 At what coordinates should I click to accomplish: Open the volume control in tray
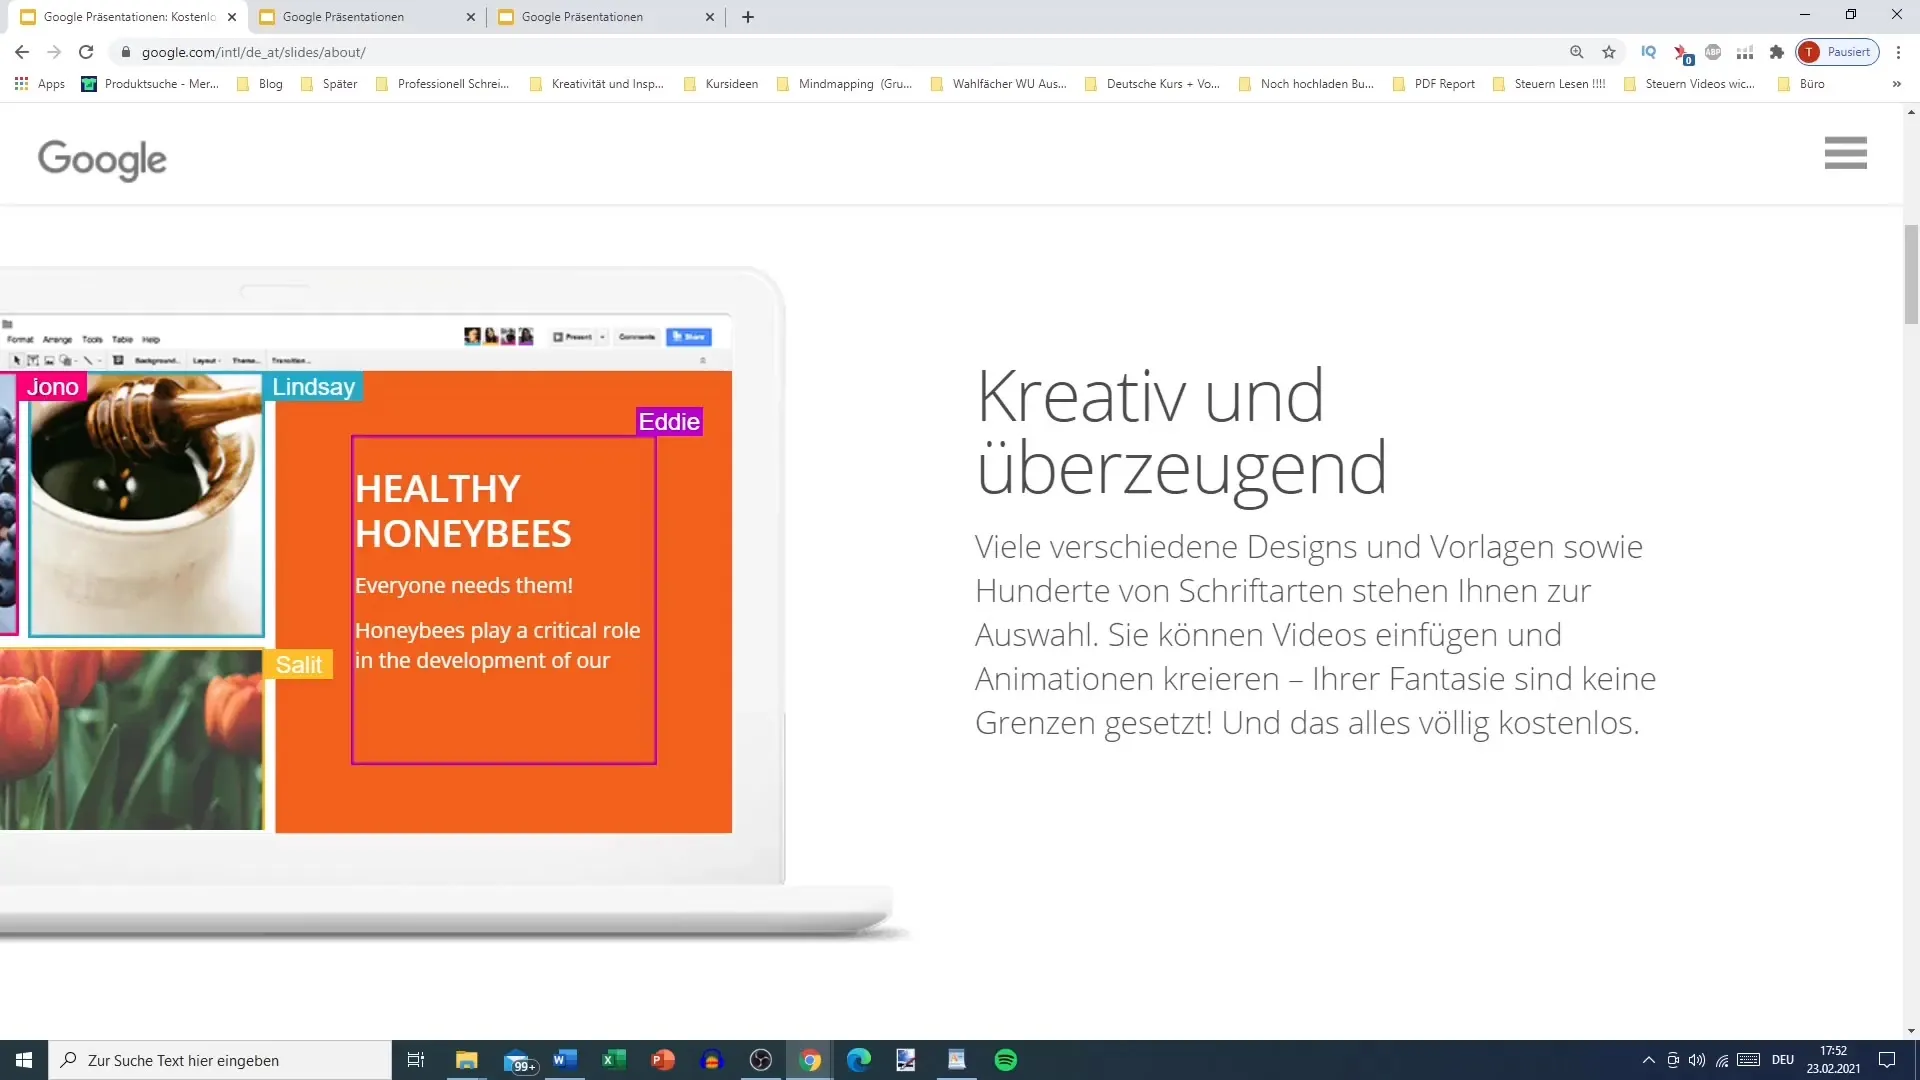pyautogui.click(x=1697, y=1060)
